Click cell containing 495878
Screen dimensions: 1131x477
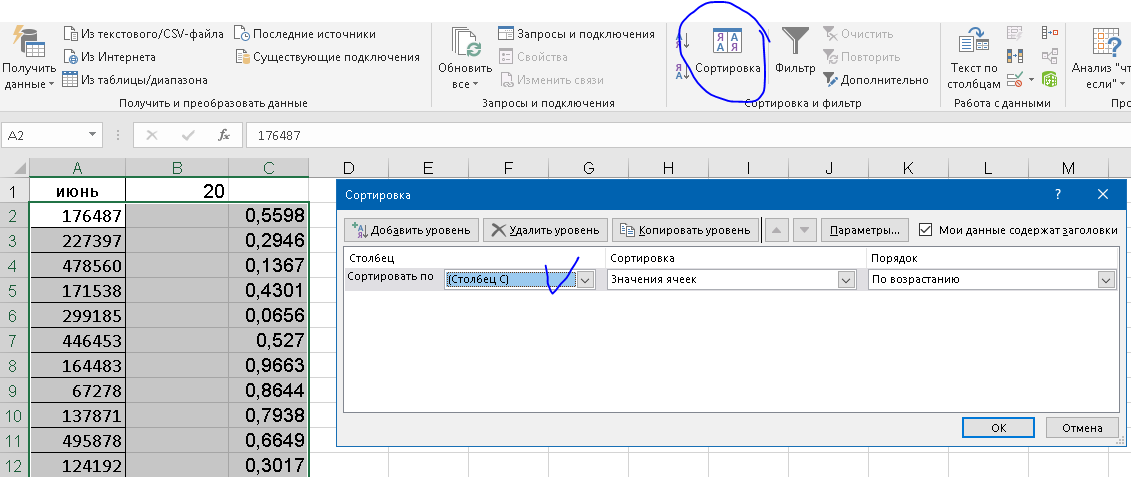(x=77, y=441)
